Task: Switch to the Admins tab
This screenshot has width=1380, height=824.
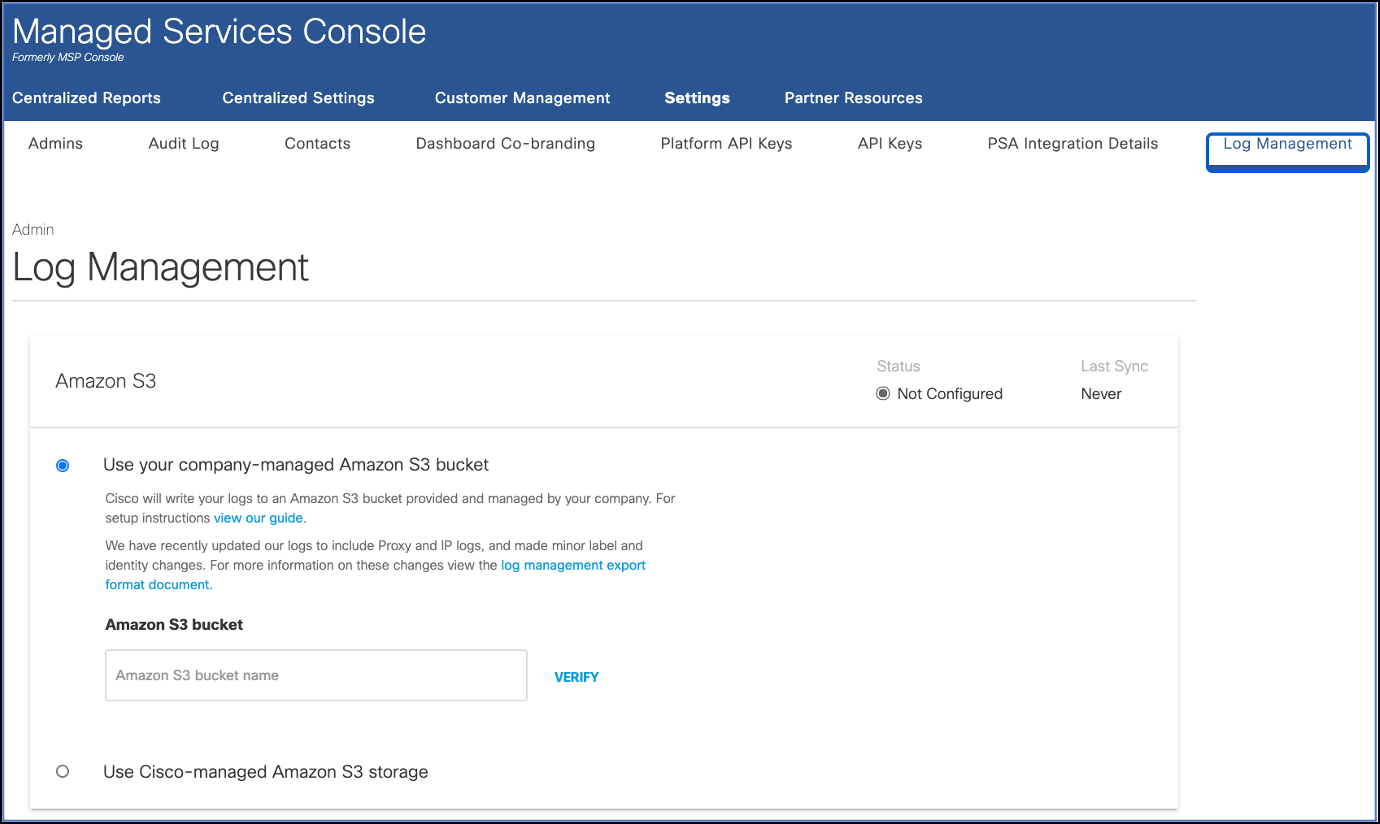Action: tap(56, 144)
